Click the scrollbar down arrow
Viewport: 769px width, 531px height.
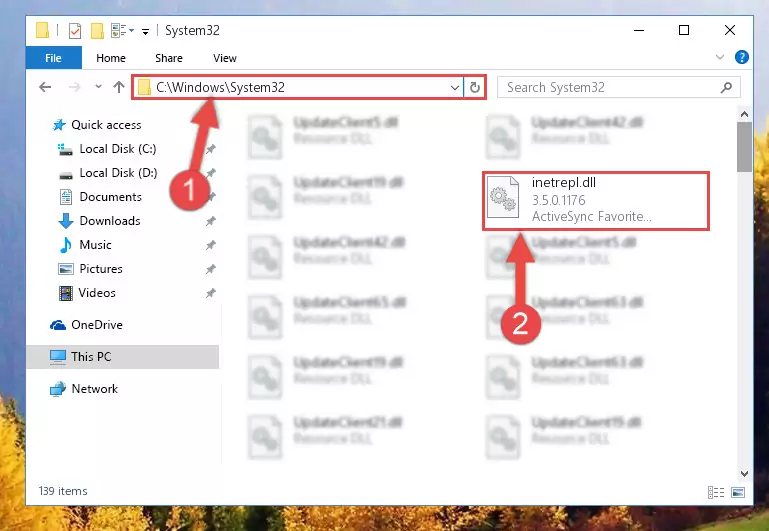pos(744,474)
